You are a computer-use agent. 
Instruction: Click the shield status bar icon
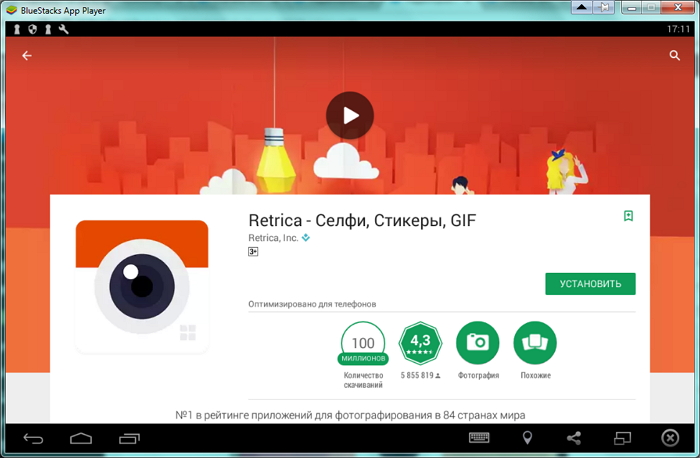coord(33,29)
